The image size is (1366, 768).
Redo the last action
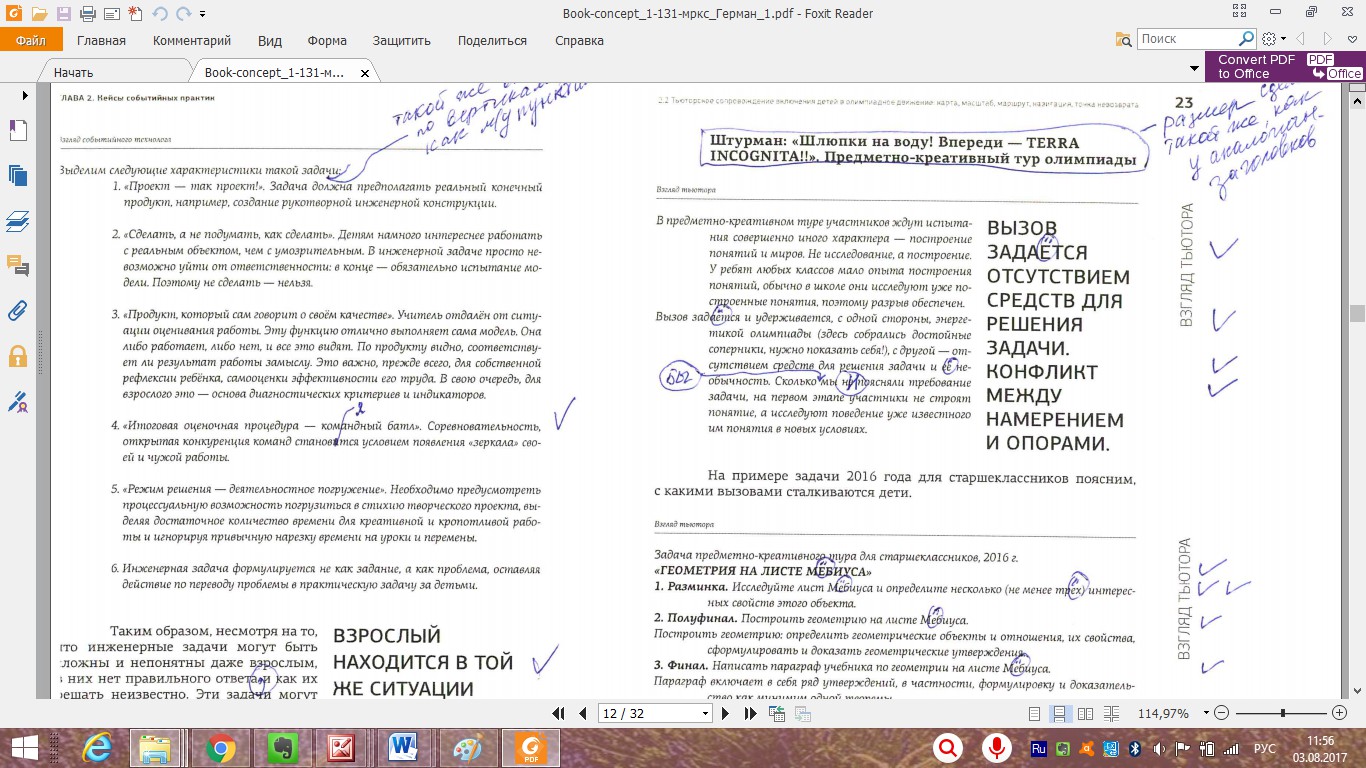tap(183, 14)
